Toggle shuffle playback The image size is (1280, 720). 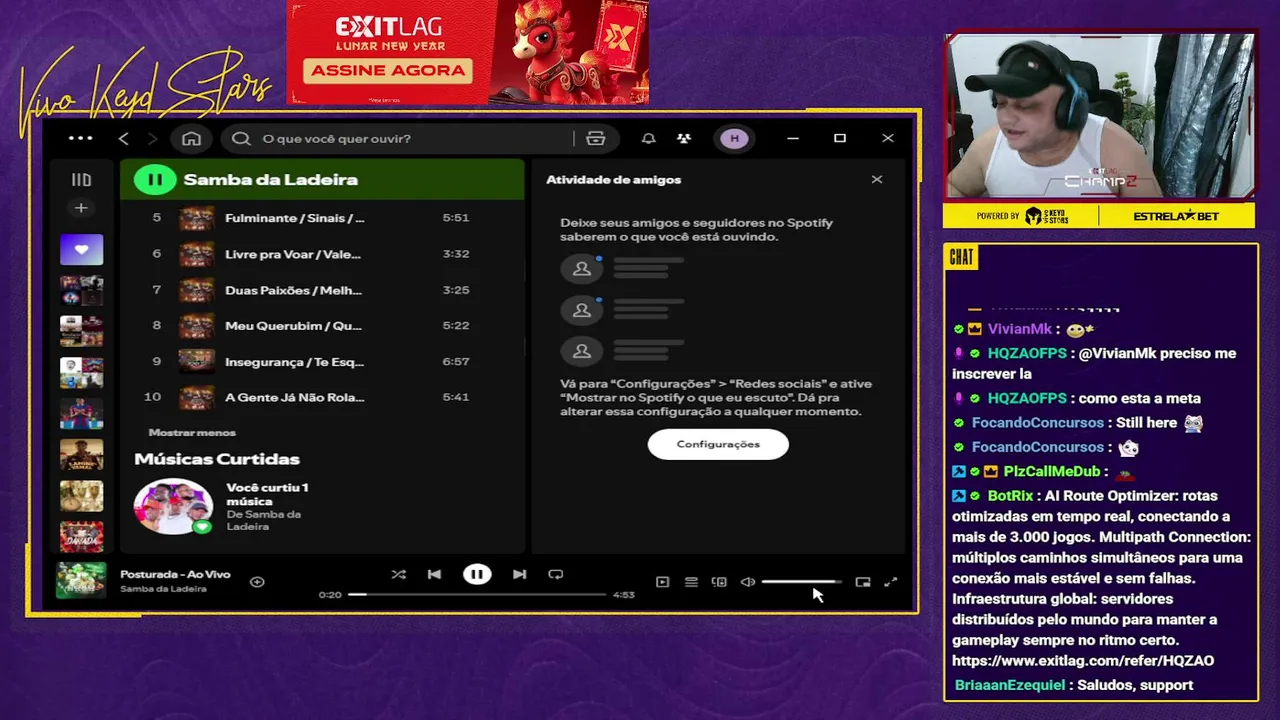(398, 574)
